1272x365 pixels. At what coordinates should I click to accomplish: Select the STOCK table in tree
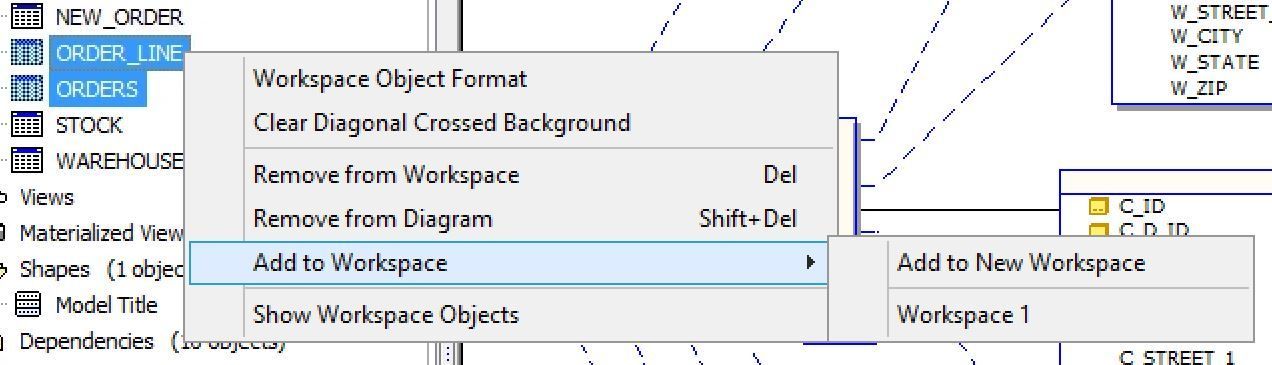[x=89, y=125]
